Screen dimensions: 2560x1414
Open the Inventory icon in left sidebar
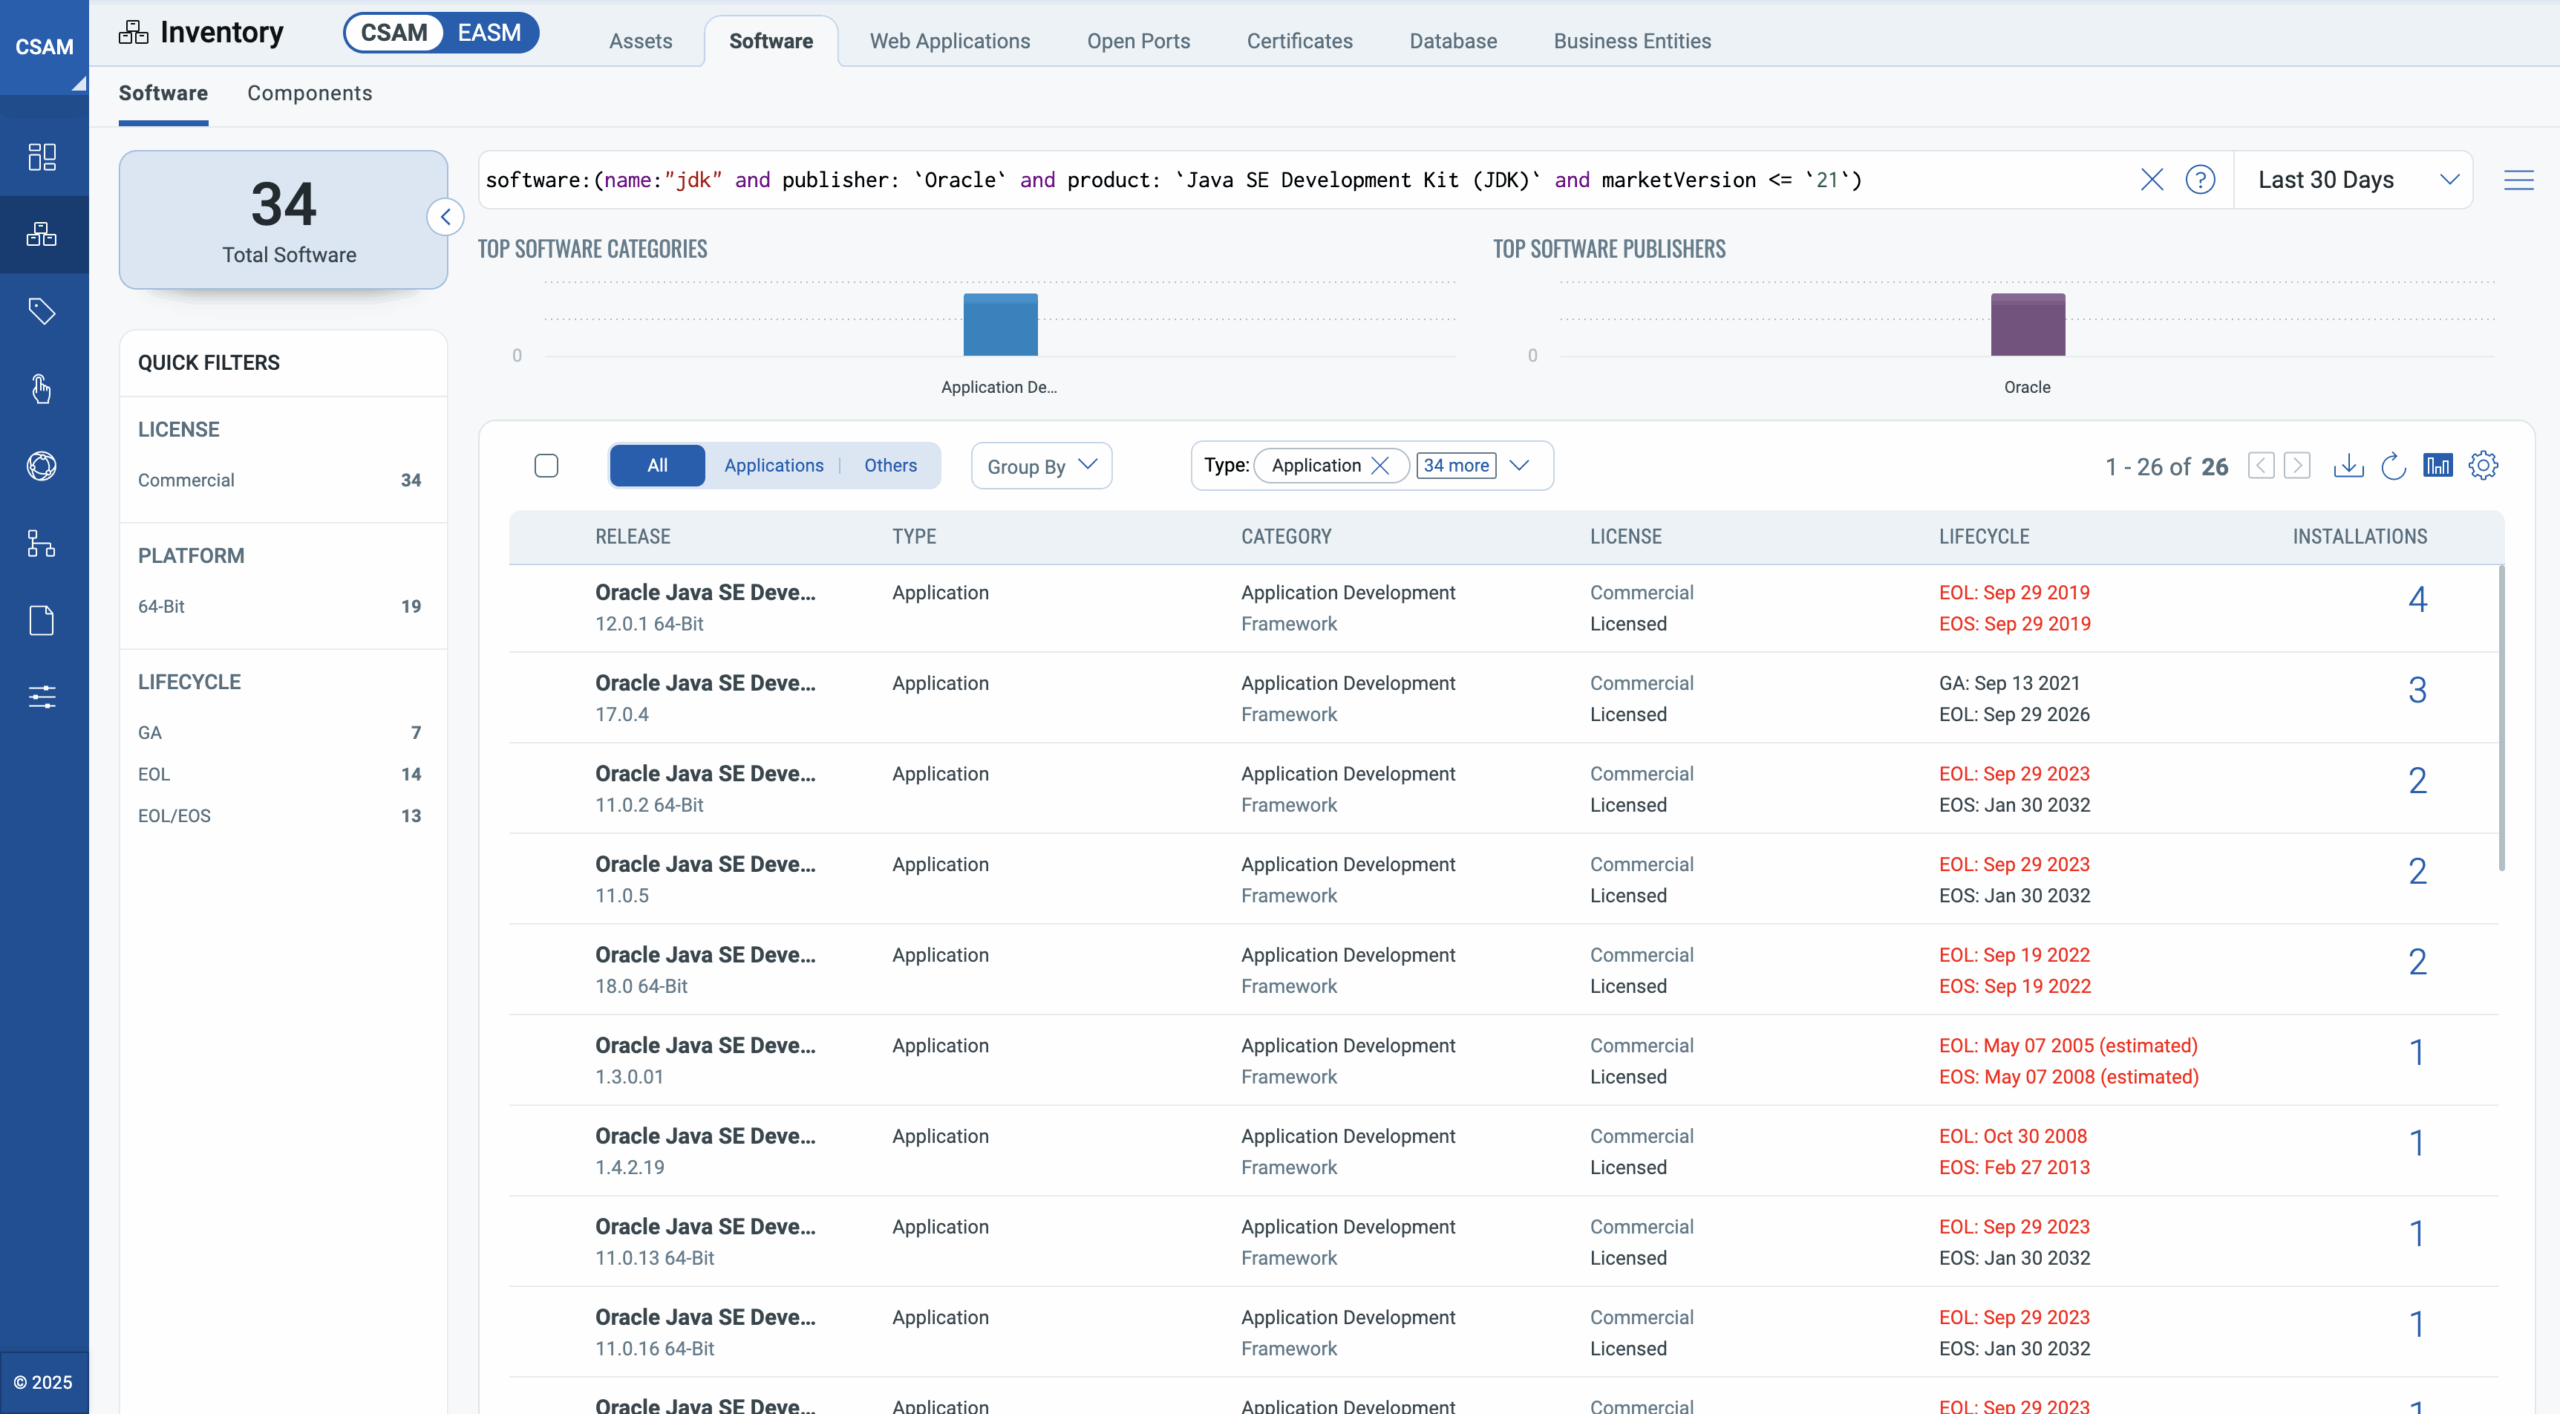[x=42, y=234]
